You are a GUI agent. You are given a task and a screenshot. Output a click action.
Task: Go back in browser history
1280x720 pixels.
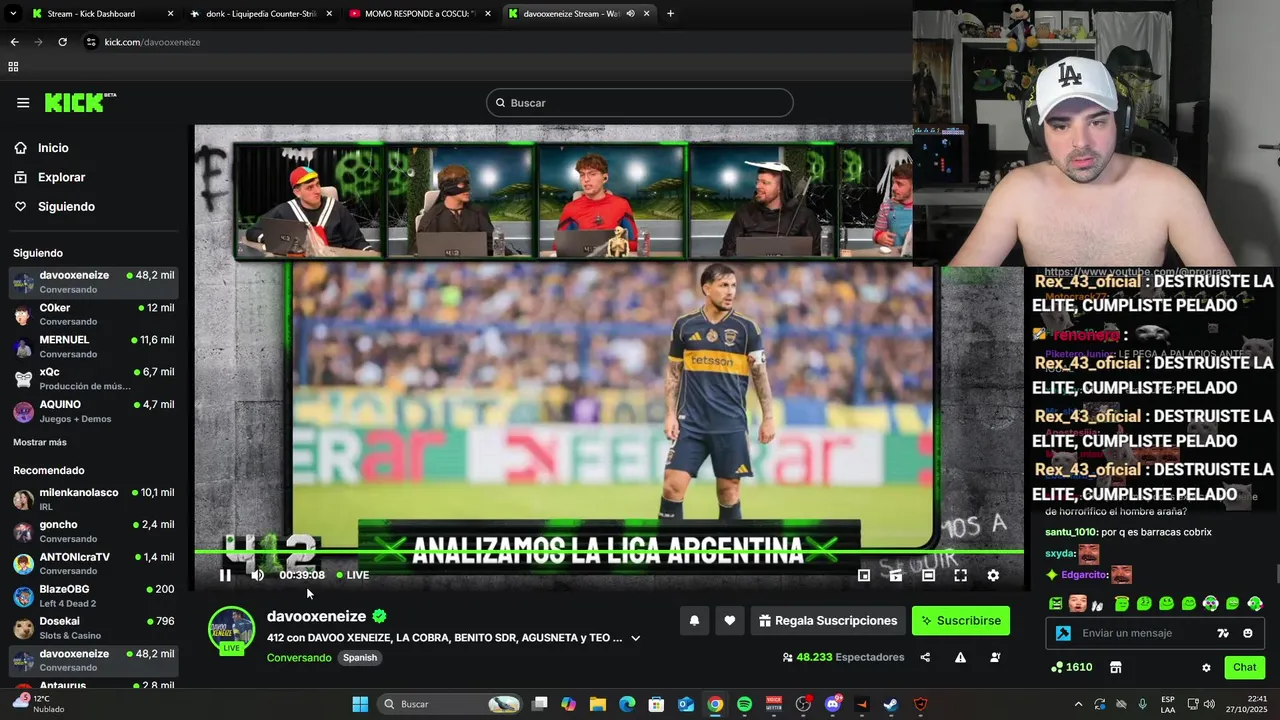(14, 42)
